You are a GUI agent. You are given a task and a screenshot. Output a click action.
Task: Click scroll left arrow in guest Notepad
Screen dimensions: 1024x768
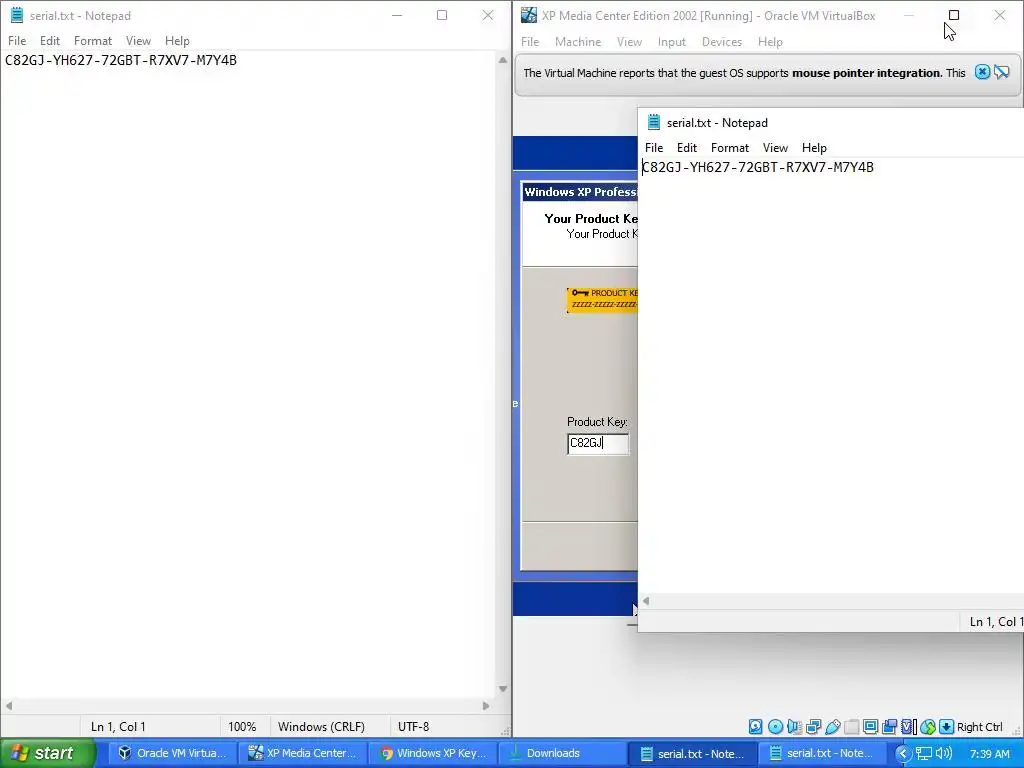coord(646,601)
